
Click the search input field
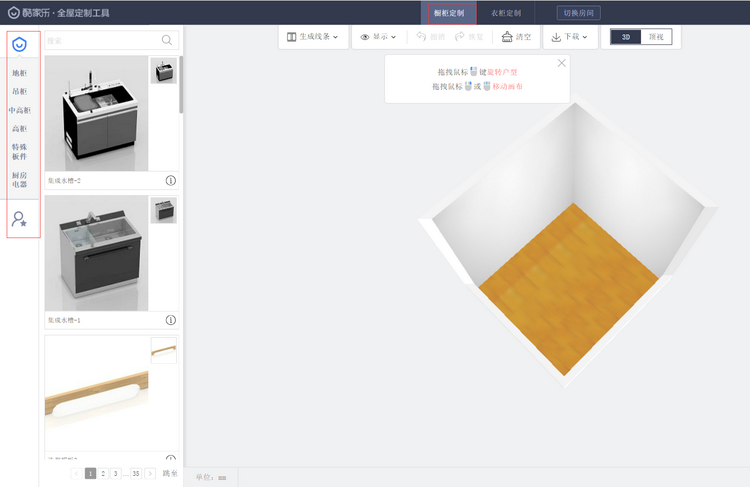[x=112, y=41]
